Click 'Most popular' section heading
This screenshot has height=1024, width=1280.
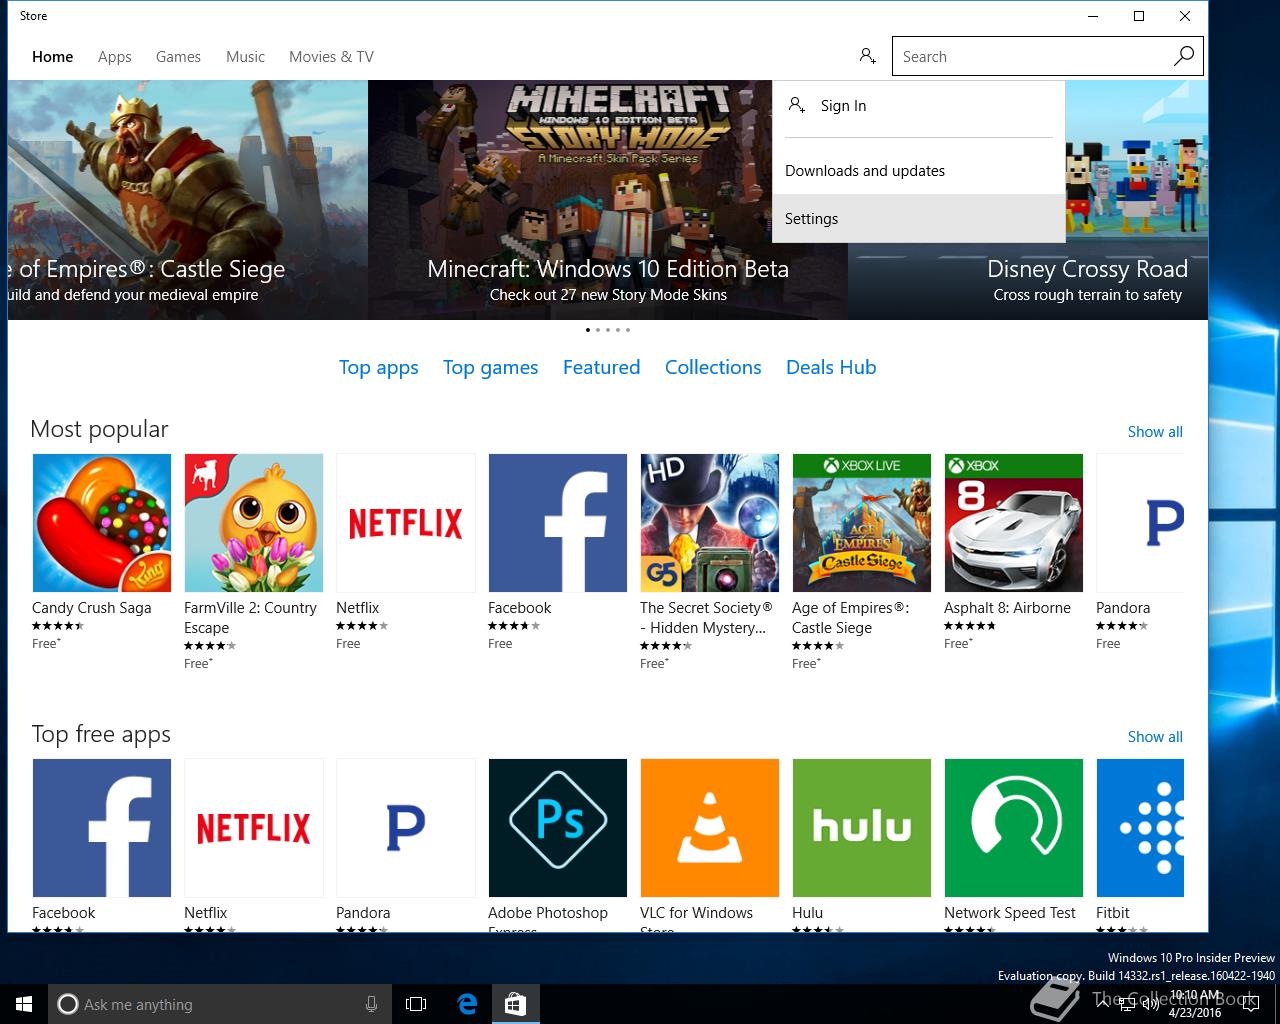coord(99,429)
